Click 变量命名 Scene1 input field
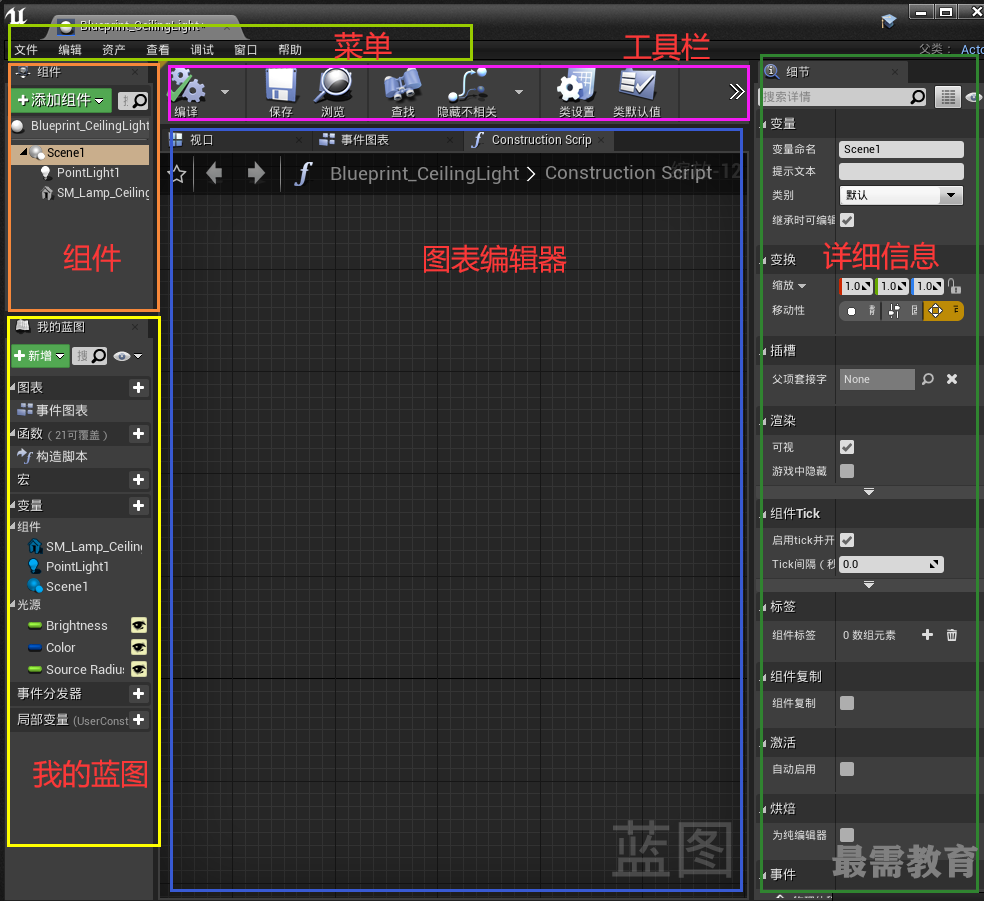 click(901, 149)
